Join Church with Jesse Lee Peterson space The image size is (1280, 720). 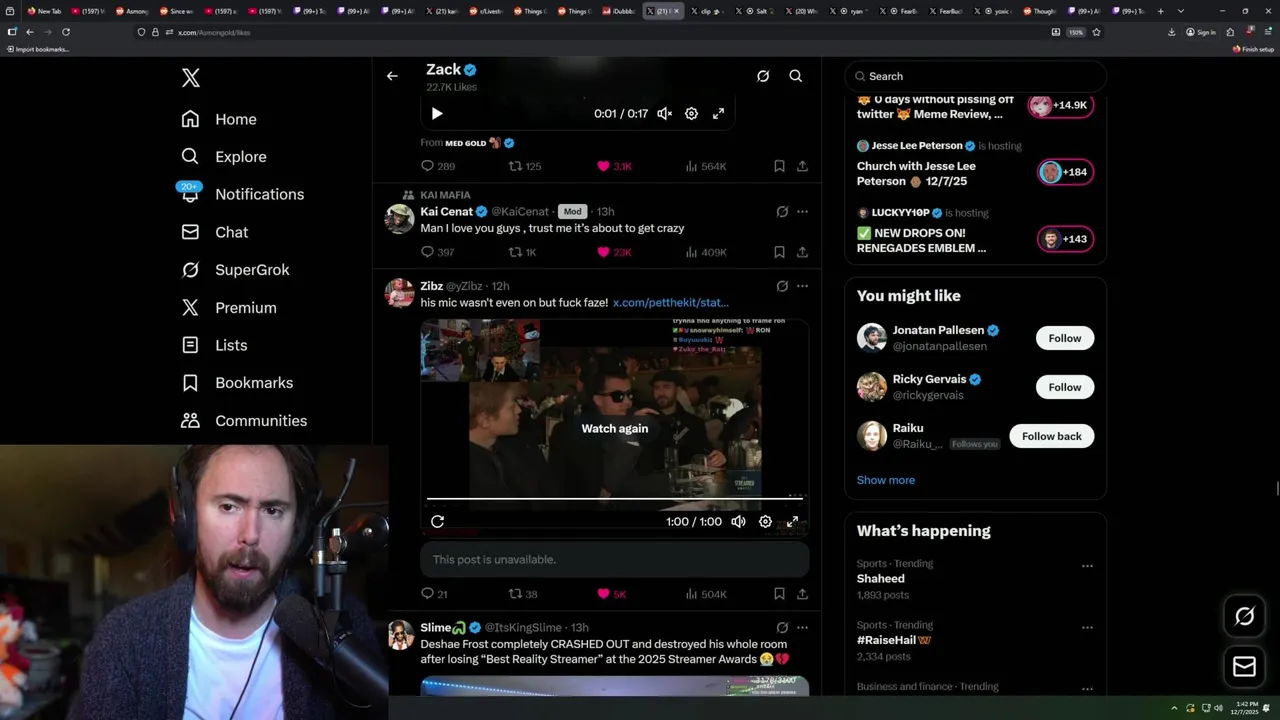1066,172
